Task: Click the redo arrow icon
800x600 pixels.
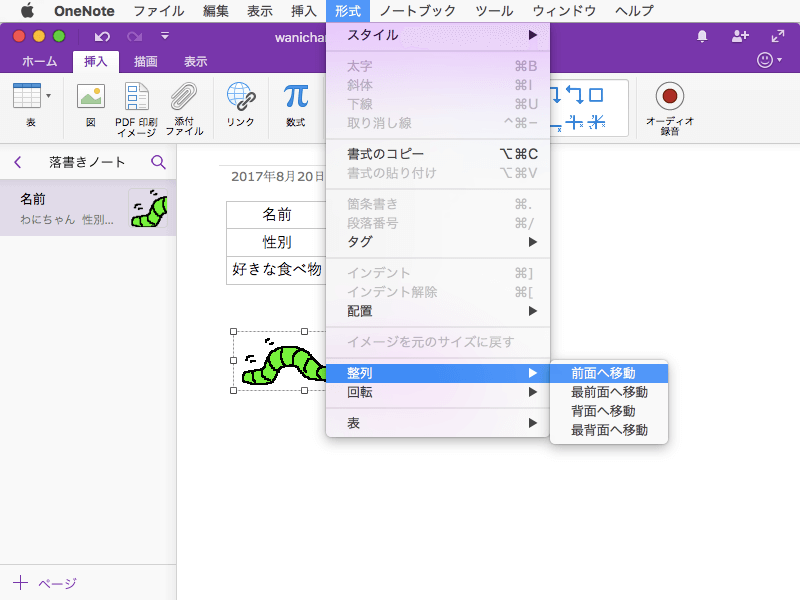Action: pos(135,36)
